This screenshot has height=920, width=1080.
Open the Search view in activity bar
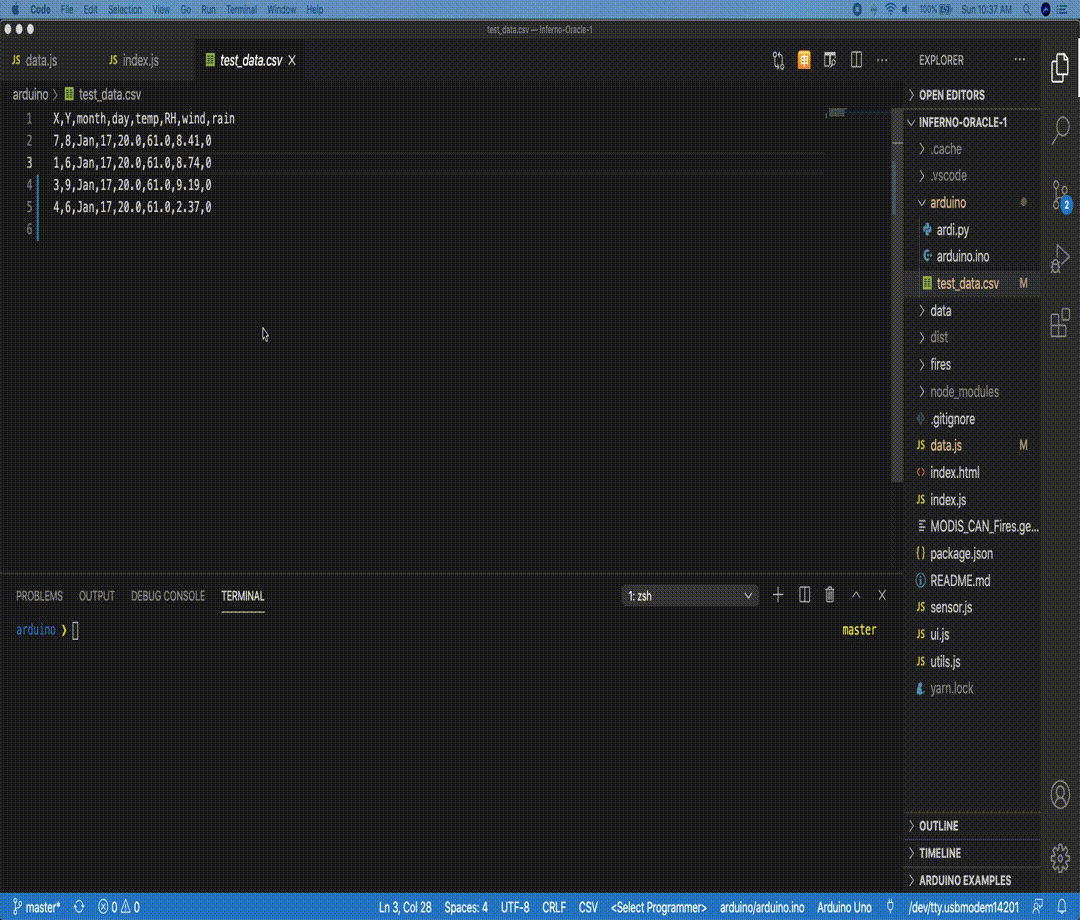click(1060, 129)
